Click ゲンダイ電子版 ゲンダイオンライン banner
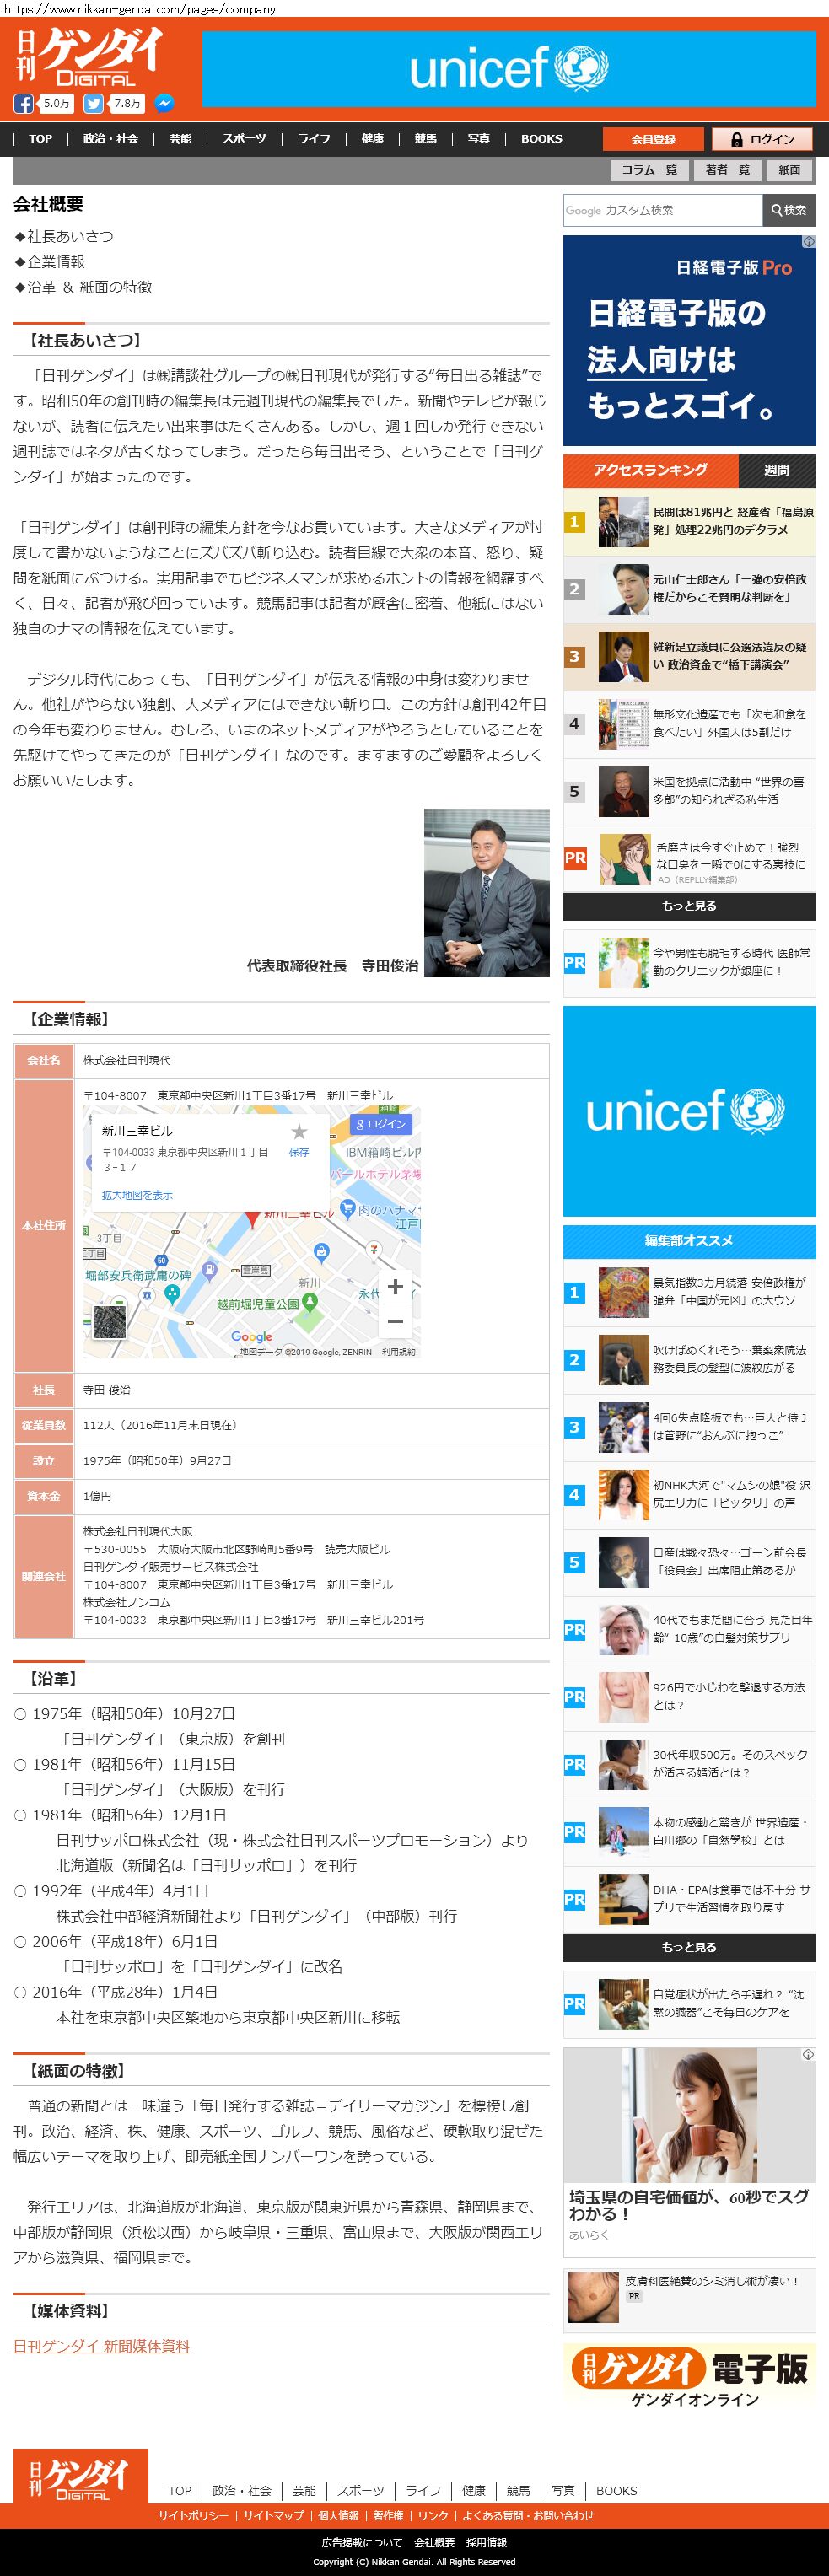Screen dimensions: 829x2576 (689, 2378)
